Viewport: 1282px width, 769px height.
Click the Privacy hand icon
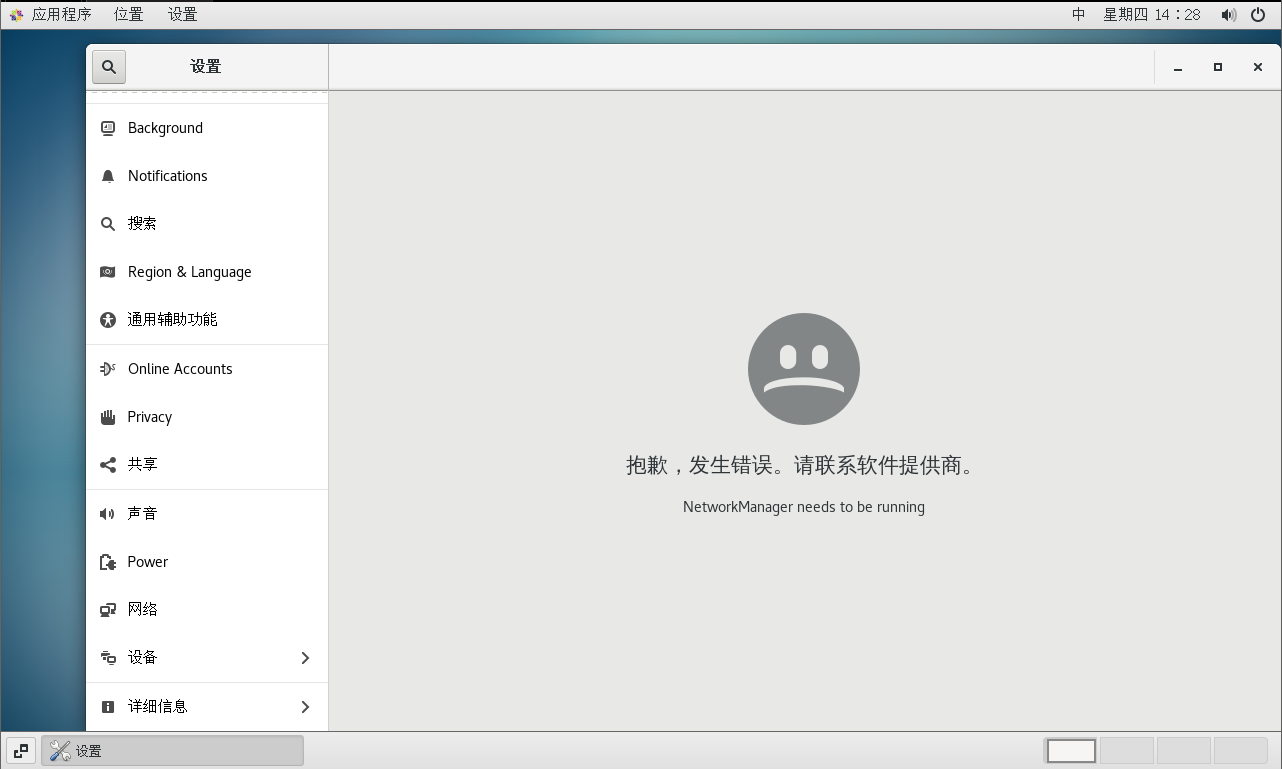tap(108, 417)
